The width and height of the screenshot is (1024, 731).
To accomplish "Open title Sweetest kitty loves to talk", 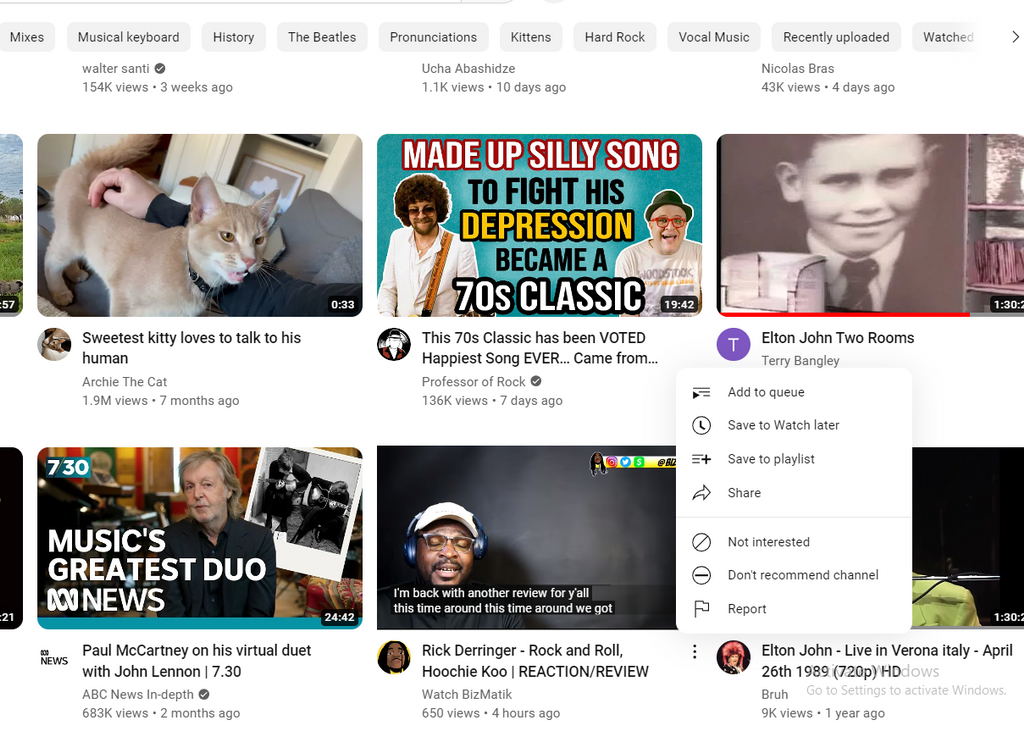I will (x=191, y=348).
